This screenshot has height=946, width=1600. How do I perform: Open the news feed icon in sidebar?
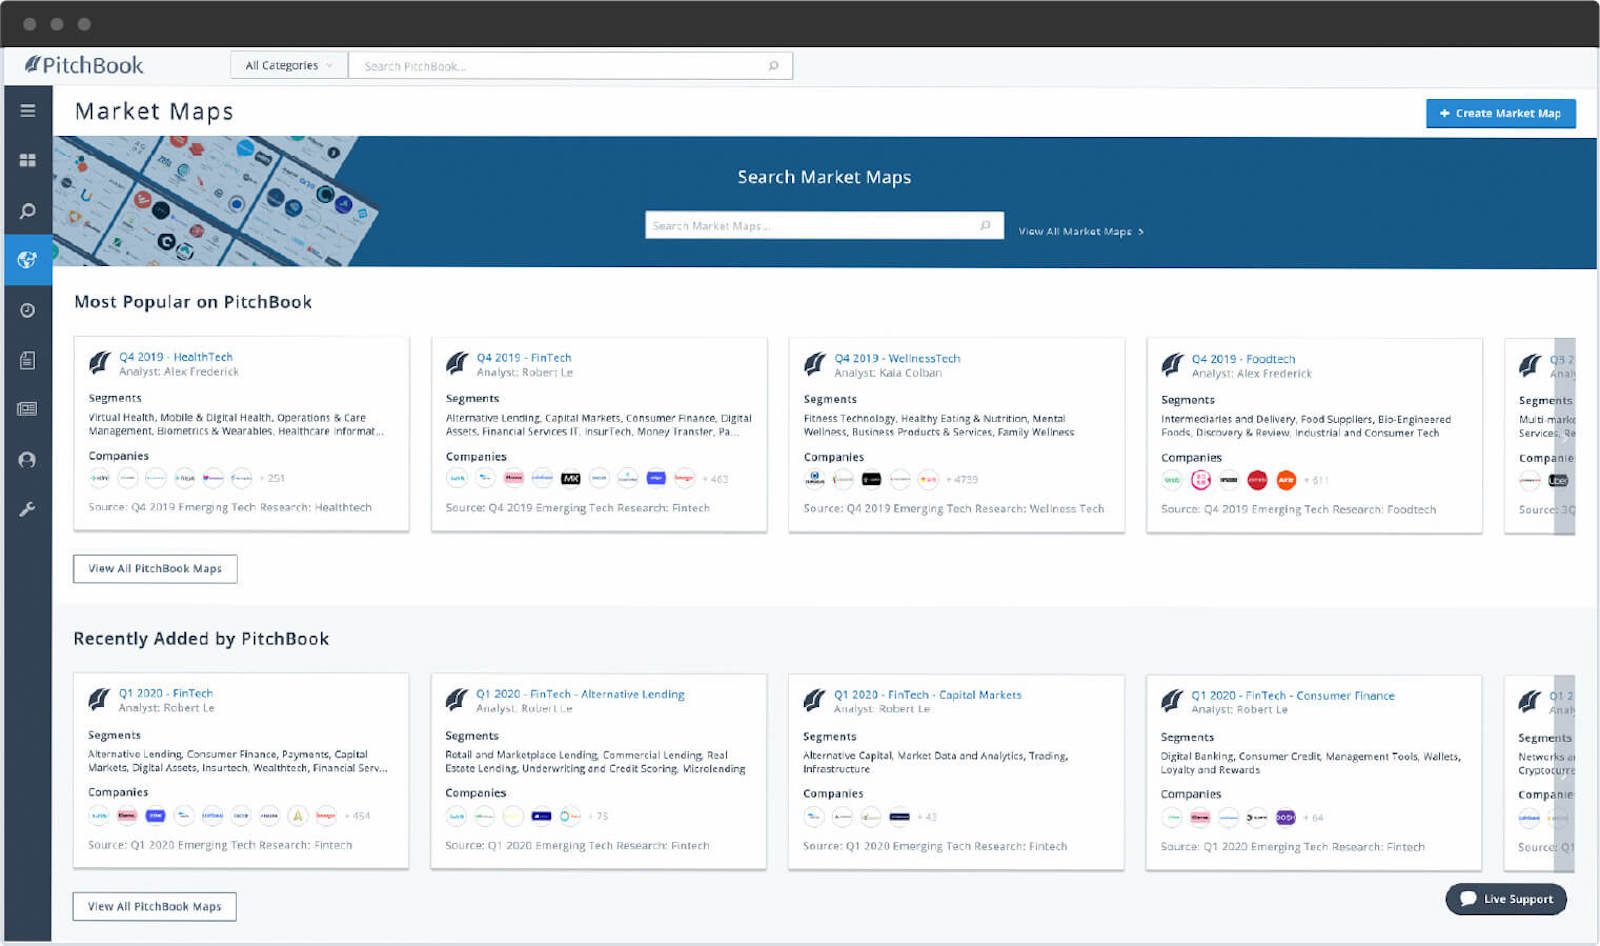coord(28,409)
